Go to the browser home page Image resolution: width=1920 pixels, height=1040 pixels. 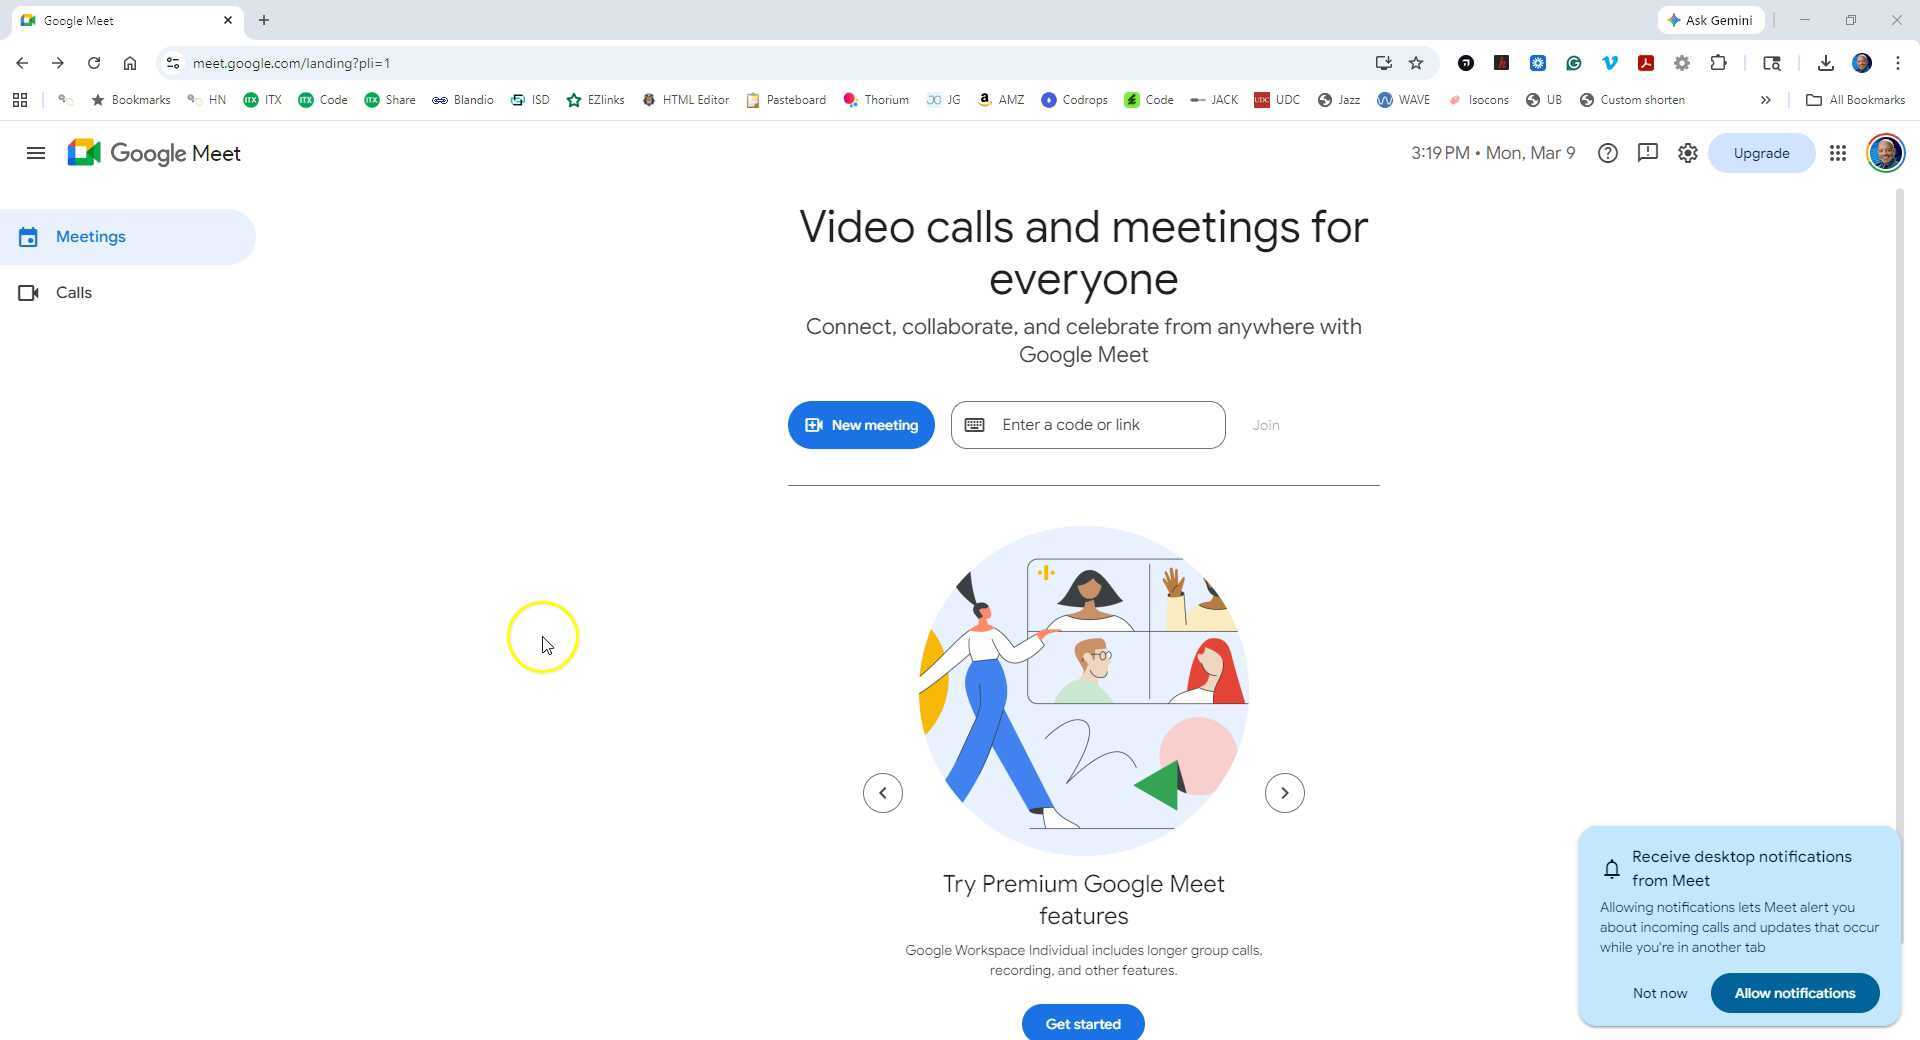coord(130,63)
